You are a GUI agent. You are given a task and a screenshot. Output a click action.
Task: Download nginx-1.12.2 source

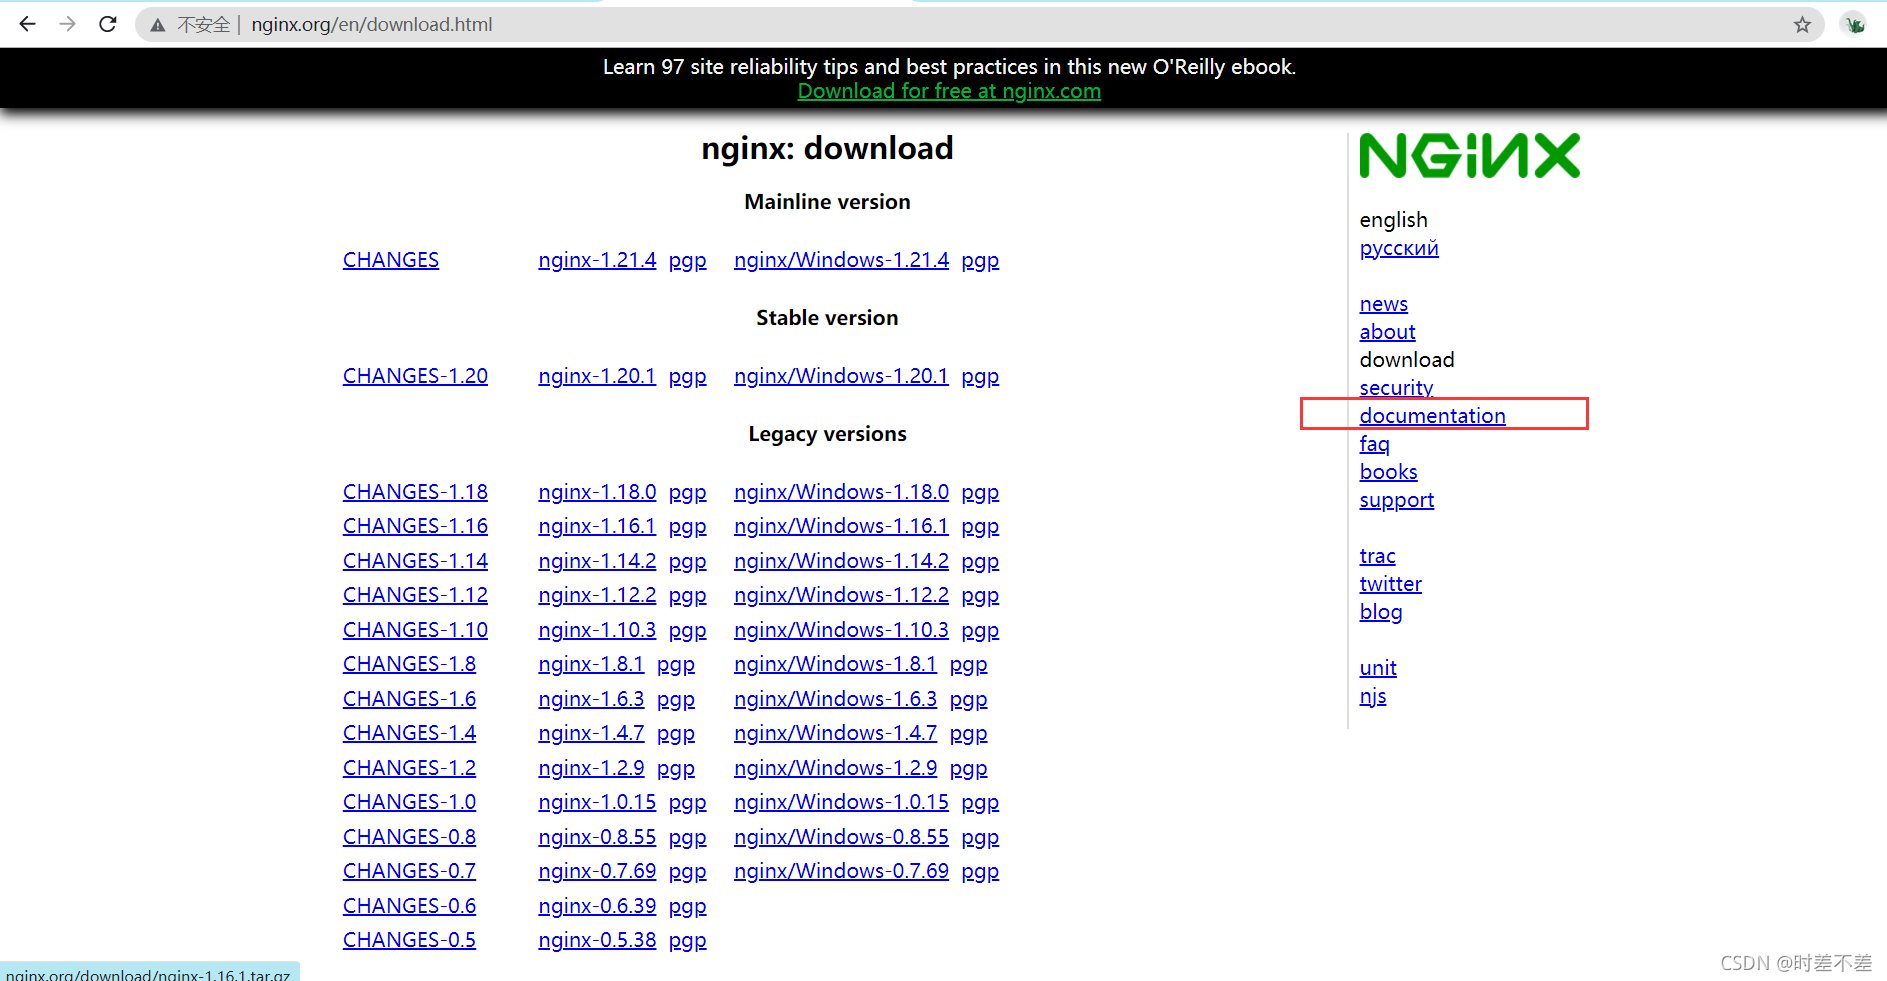[597, 595]
